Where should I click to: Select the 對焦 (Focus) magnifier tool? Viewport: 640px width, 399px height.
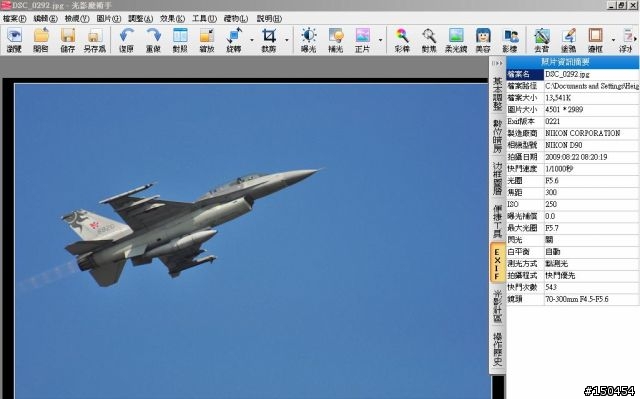coord(429,40)
